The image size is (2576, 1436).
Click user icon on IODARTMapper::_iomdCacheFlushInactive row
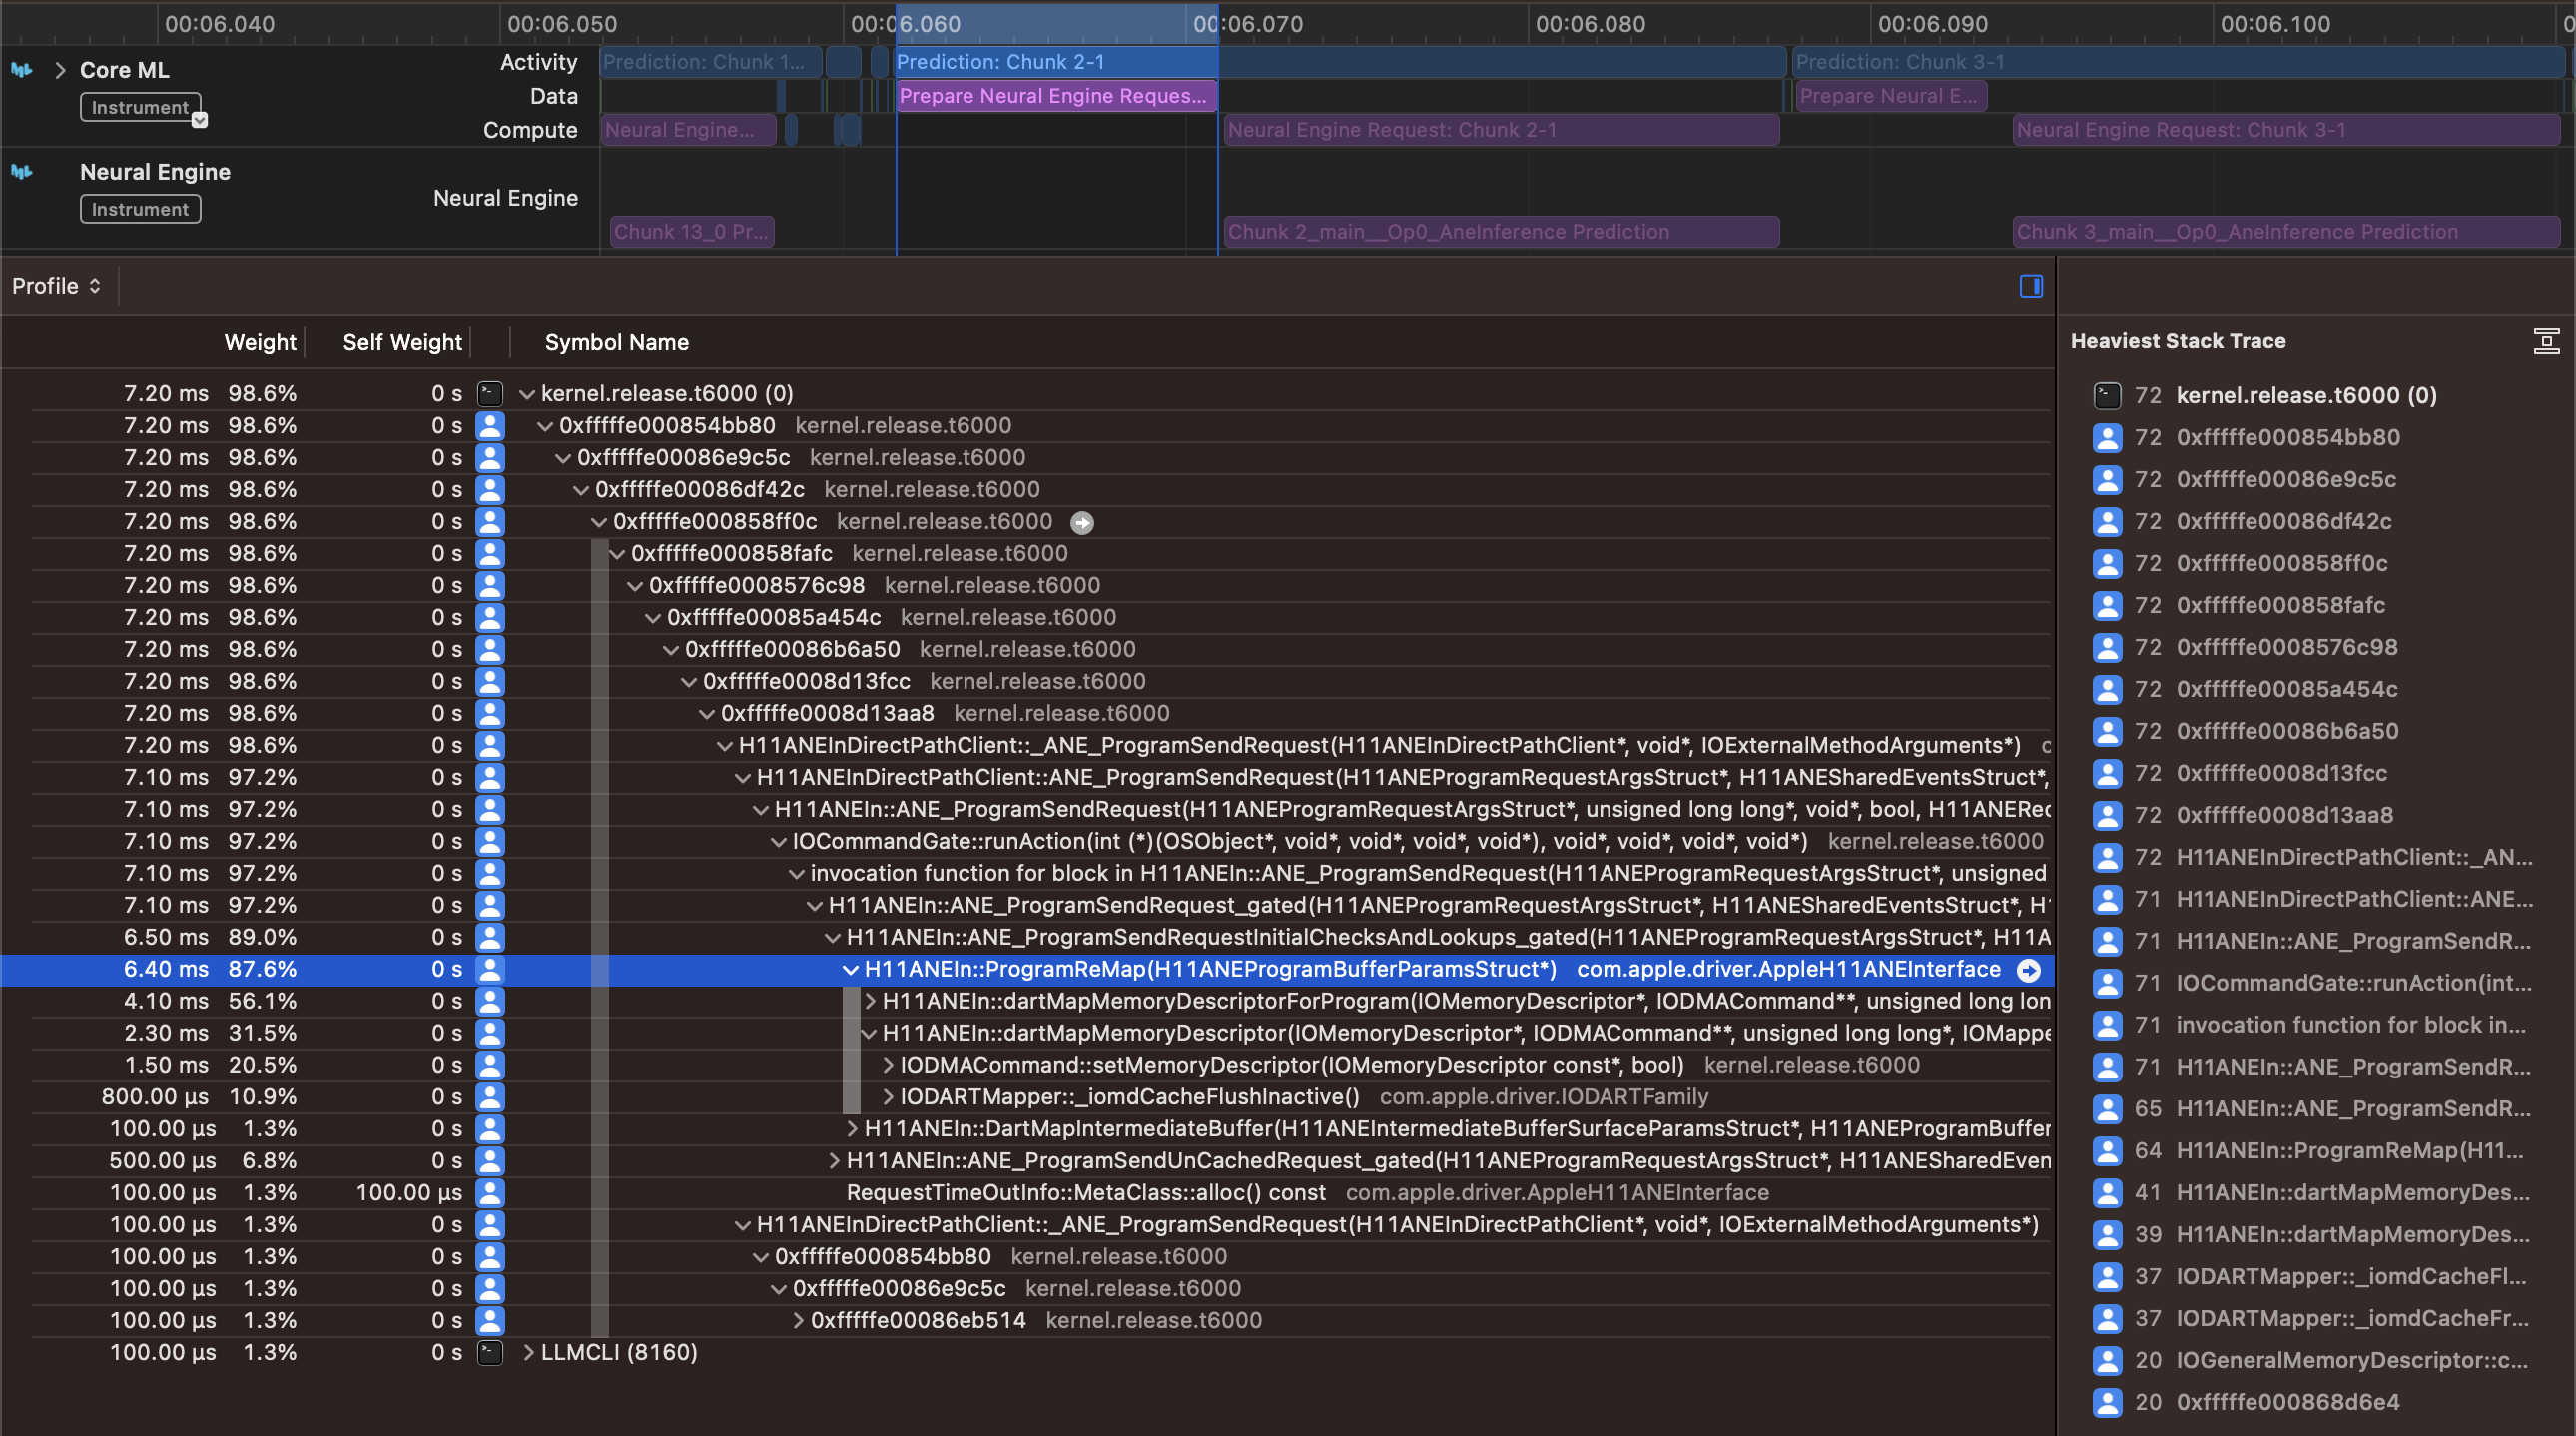[x=490, y=1097]
